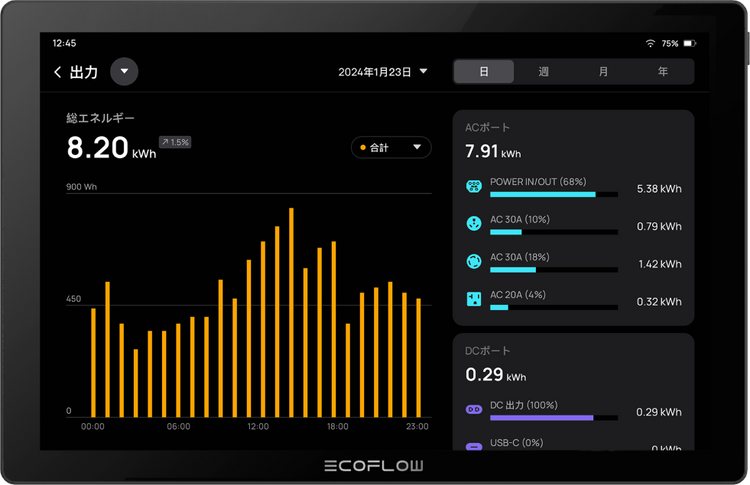
Task: Click the AC 20A outlet icon
Action: click(x=474, y=299)
